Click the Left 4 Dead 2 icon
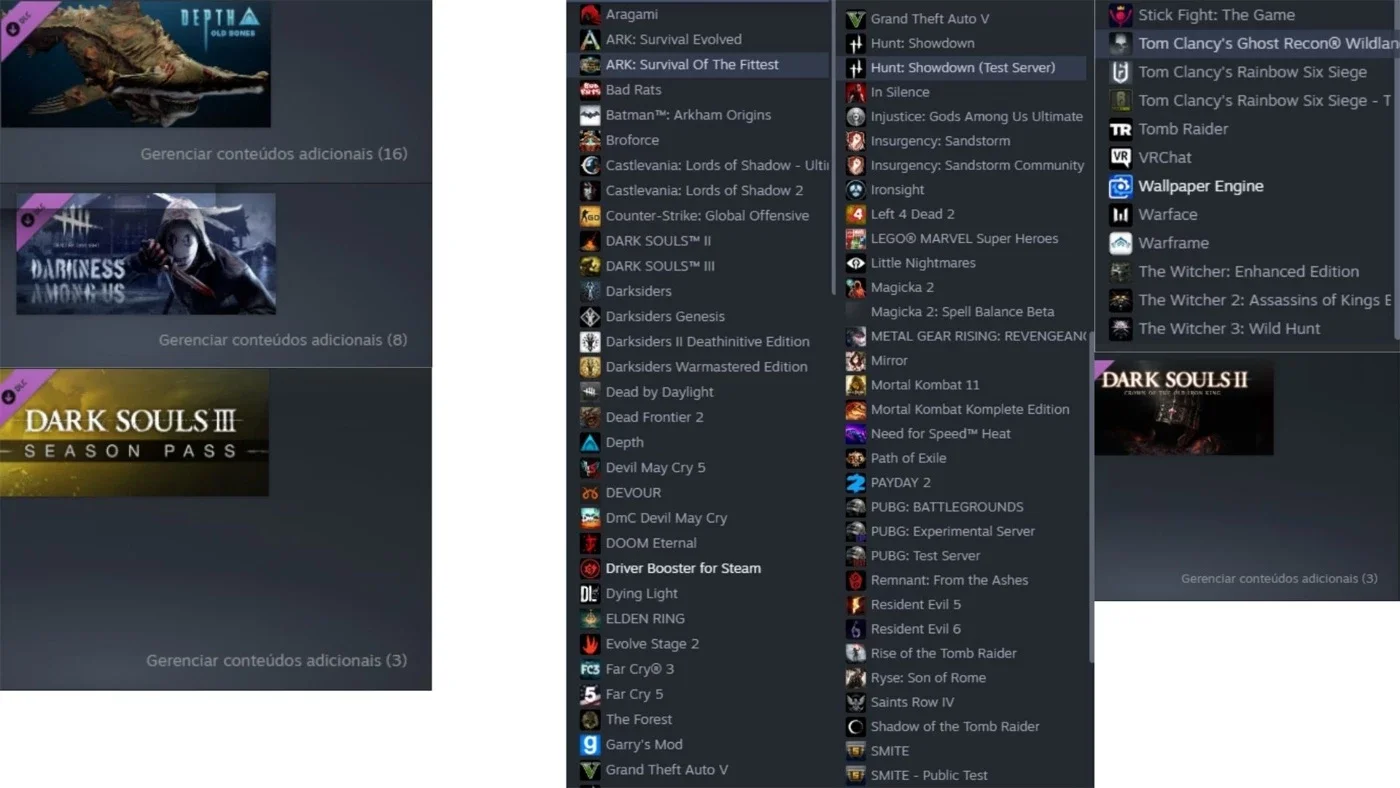Image resolution: width=1400 pixels, height=788 pixels. (x=855, y=214)
